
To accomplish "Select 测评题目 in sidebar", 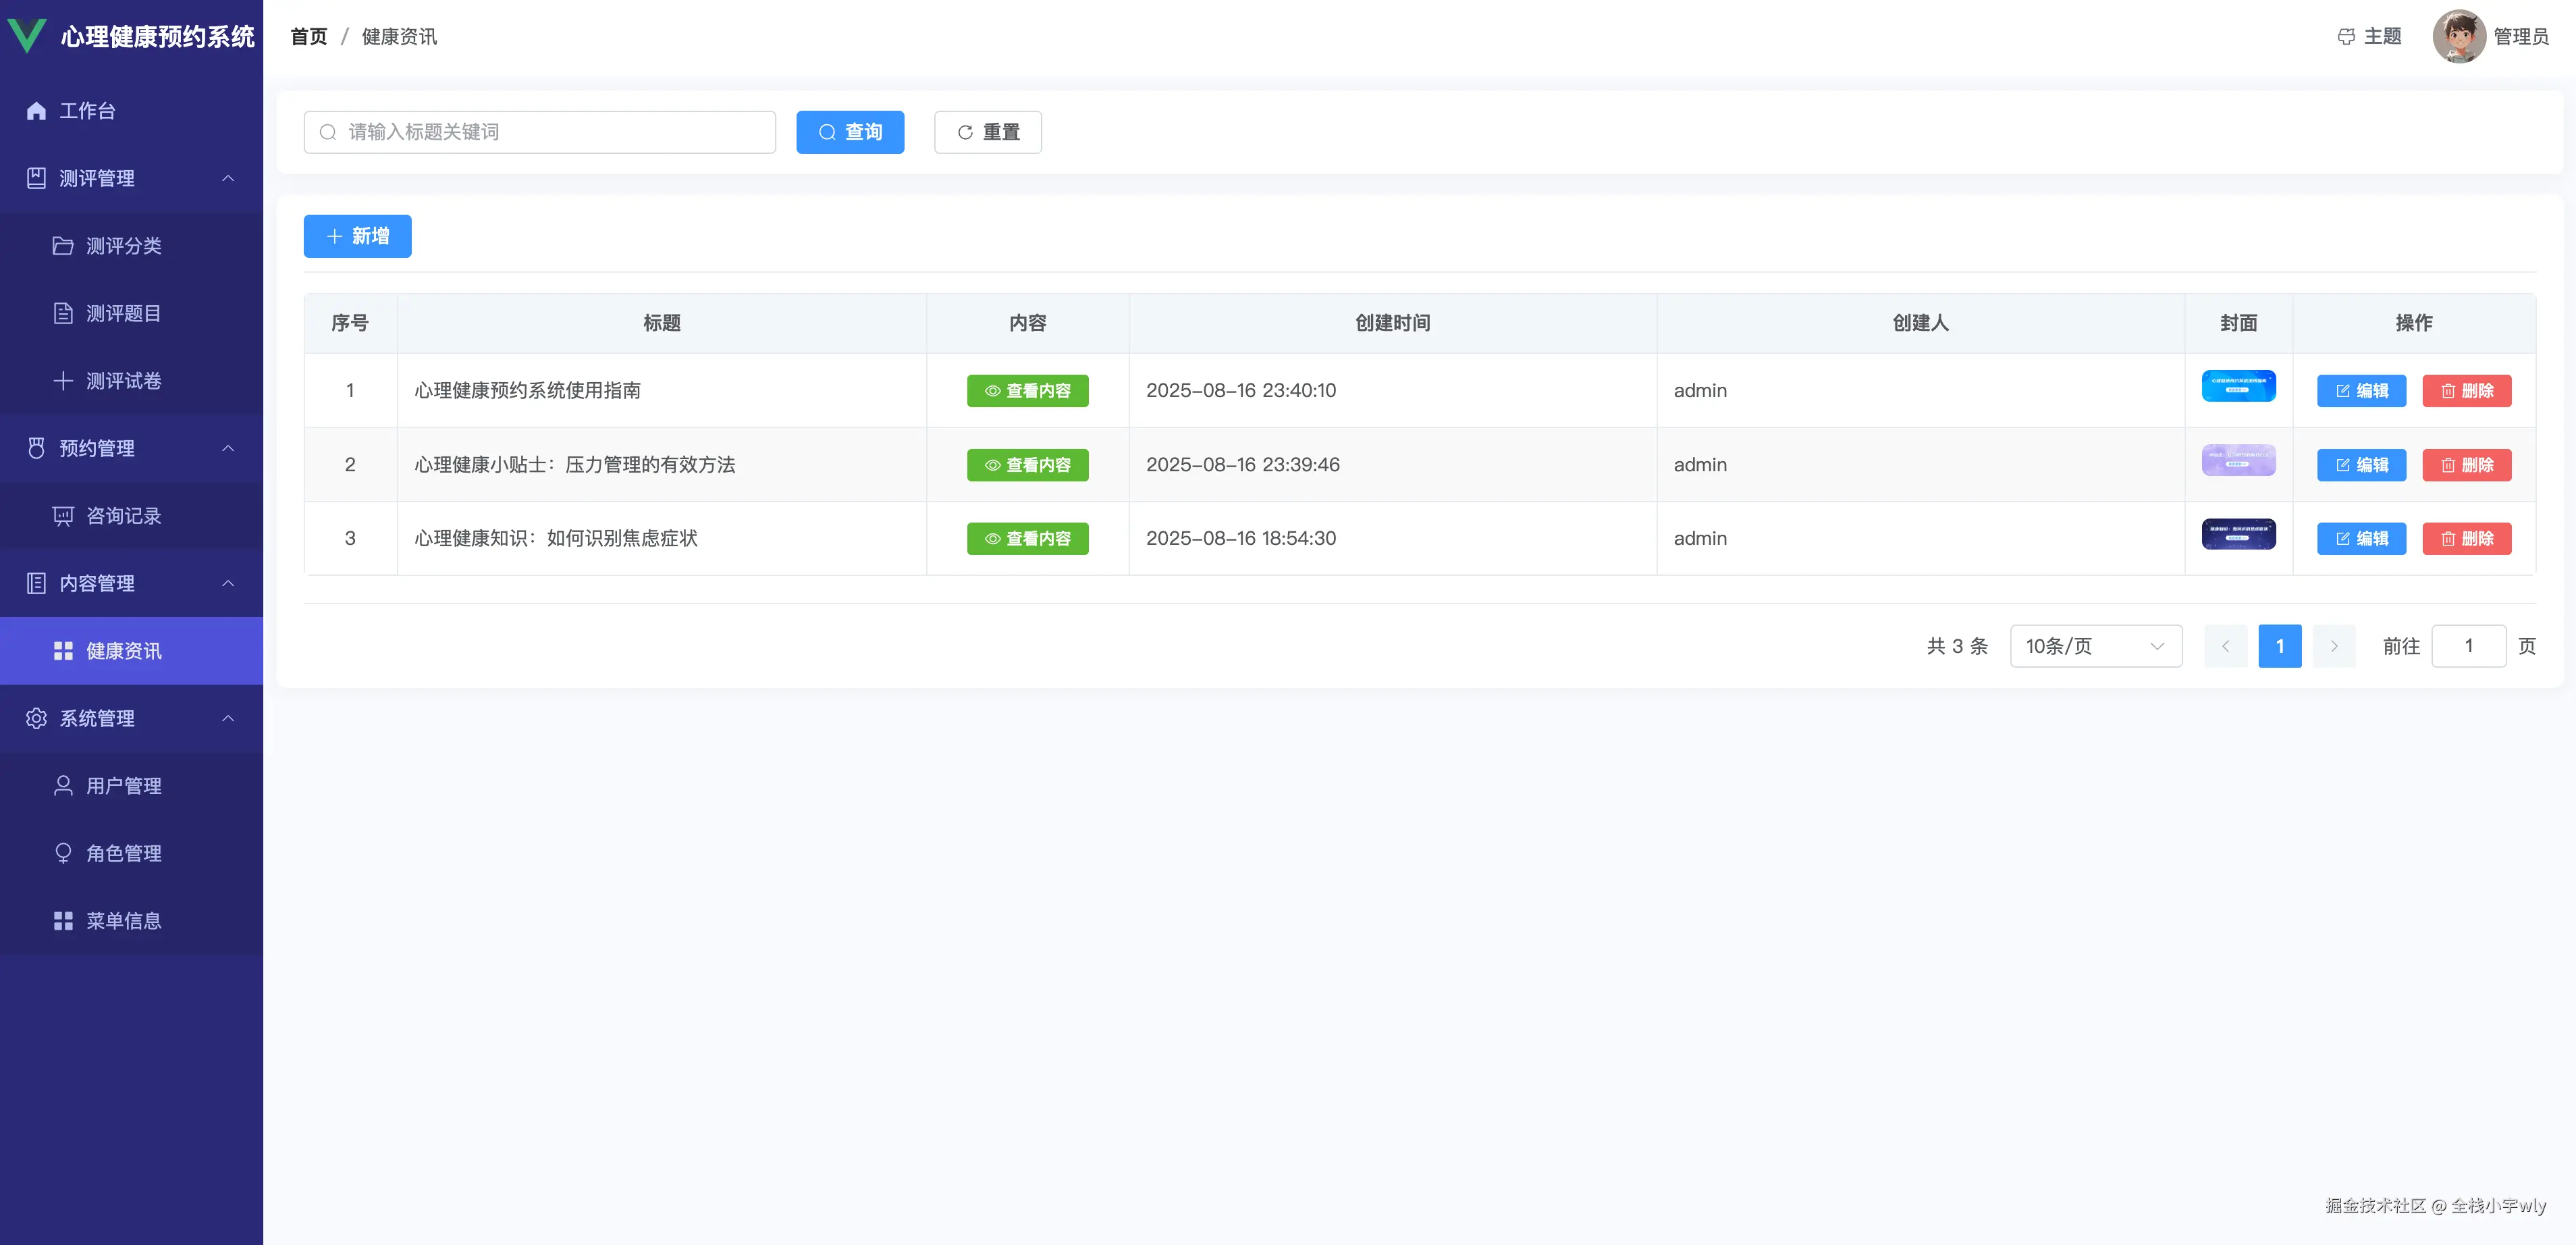I will [x=123, y=313].
